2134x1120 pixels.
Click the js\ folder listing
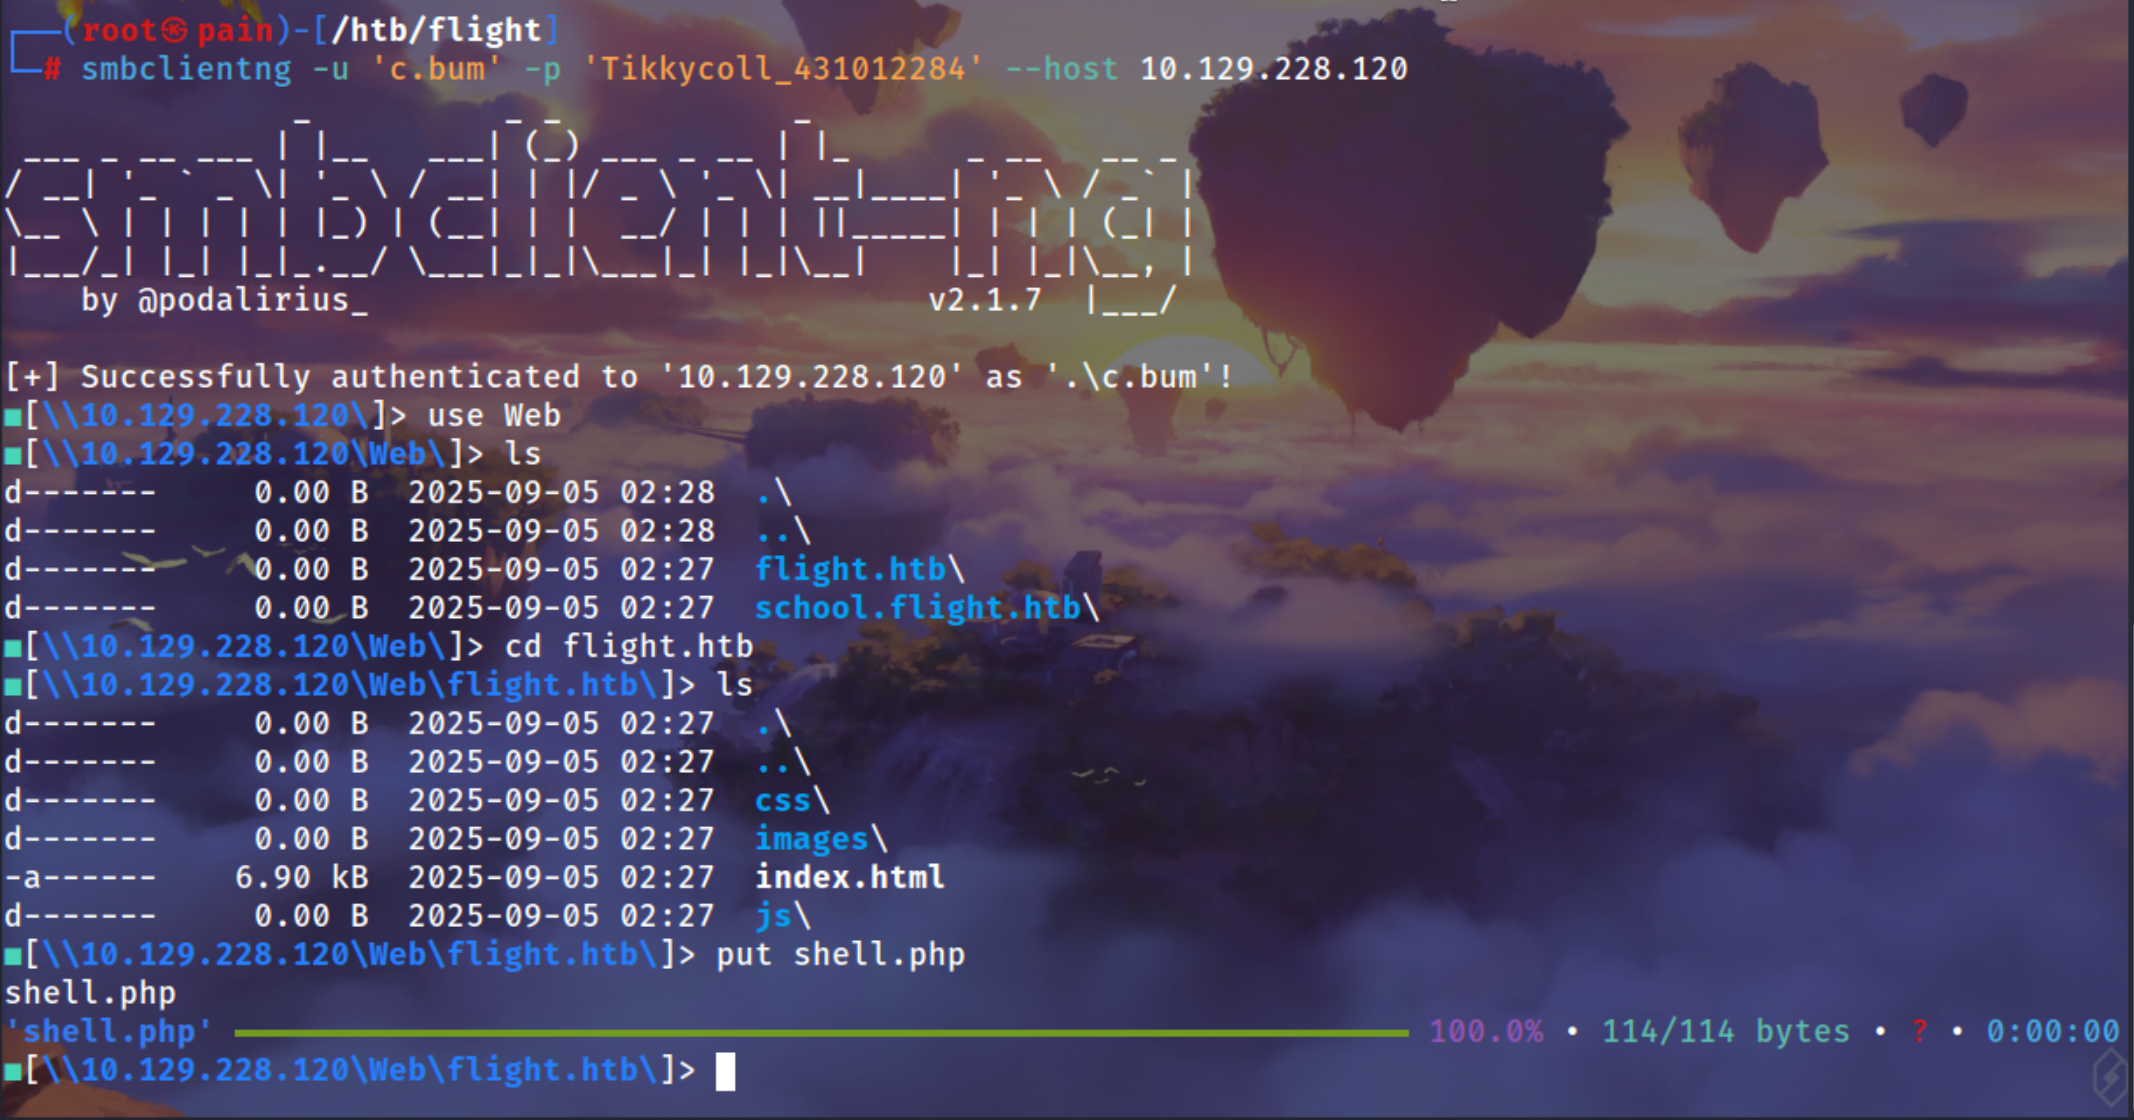pos(782,916)
